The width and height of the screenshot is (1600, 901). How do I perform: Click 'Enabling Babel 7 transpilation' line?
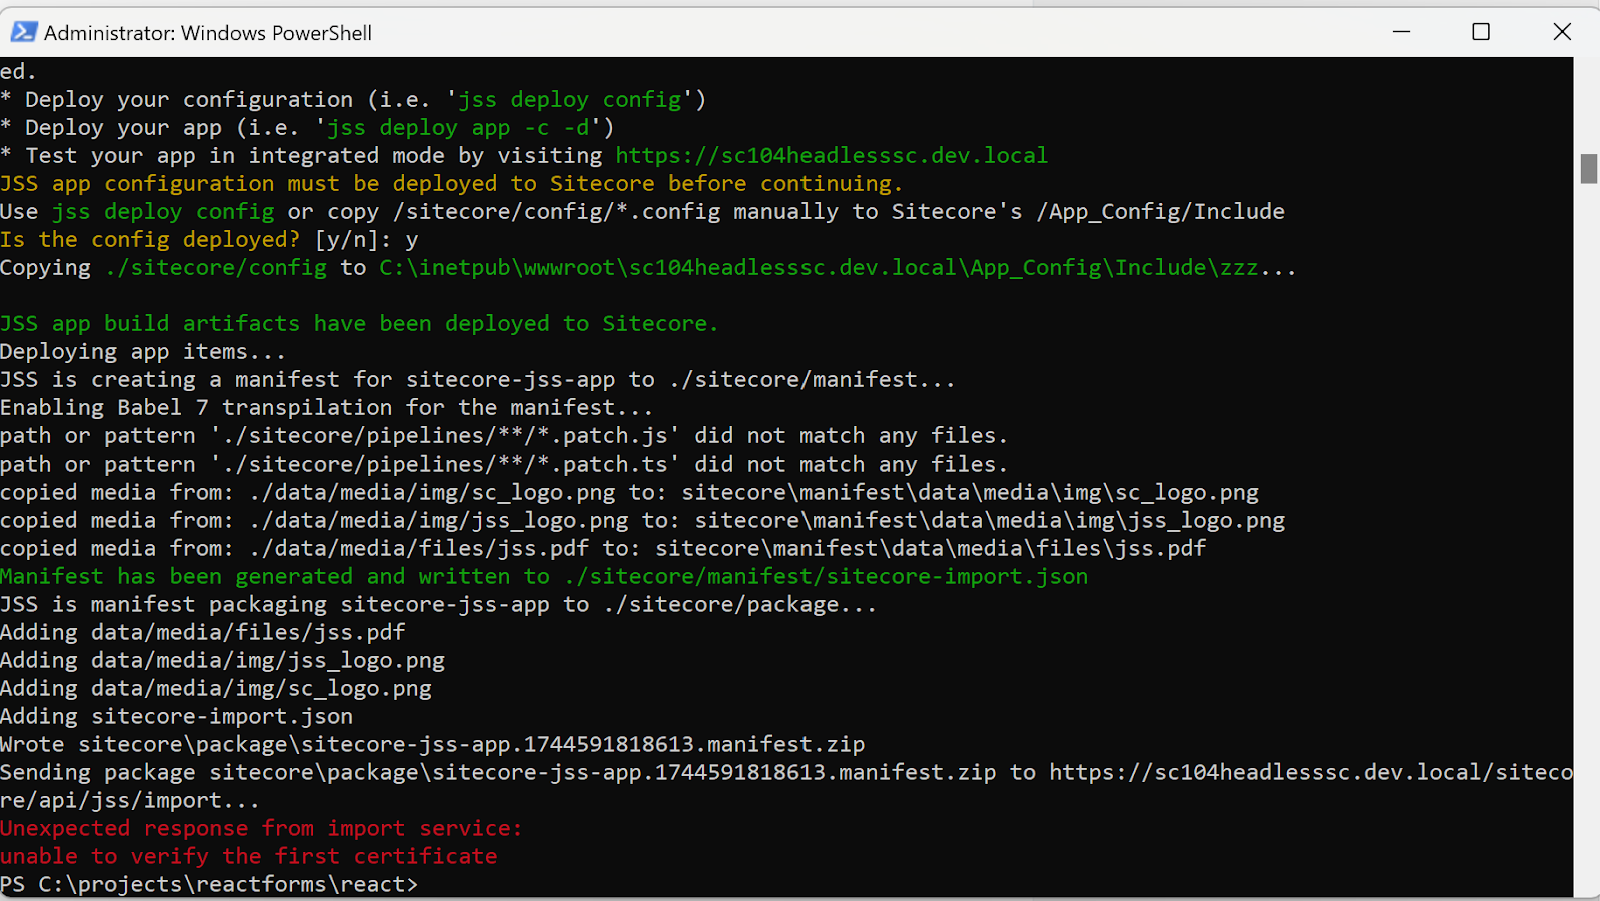point(327,408)
